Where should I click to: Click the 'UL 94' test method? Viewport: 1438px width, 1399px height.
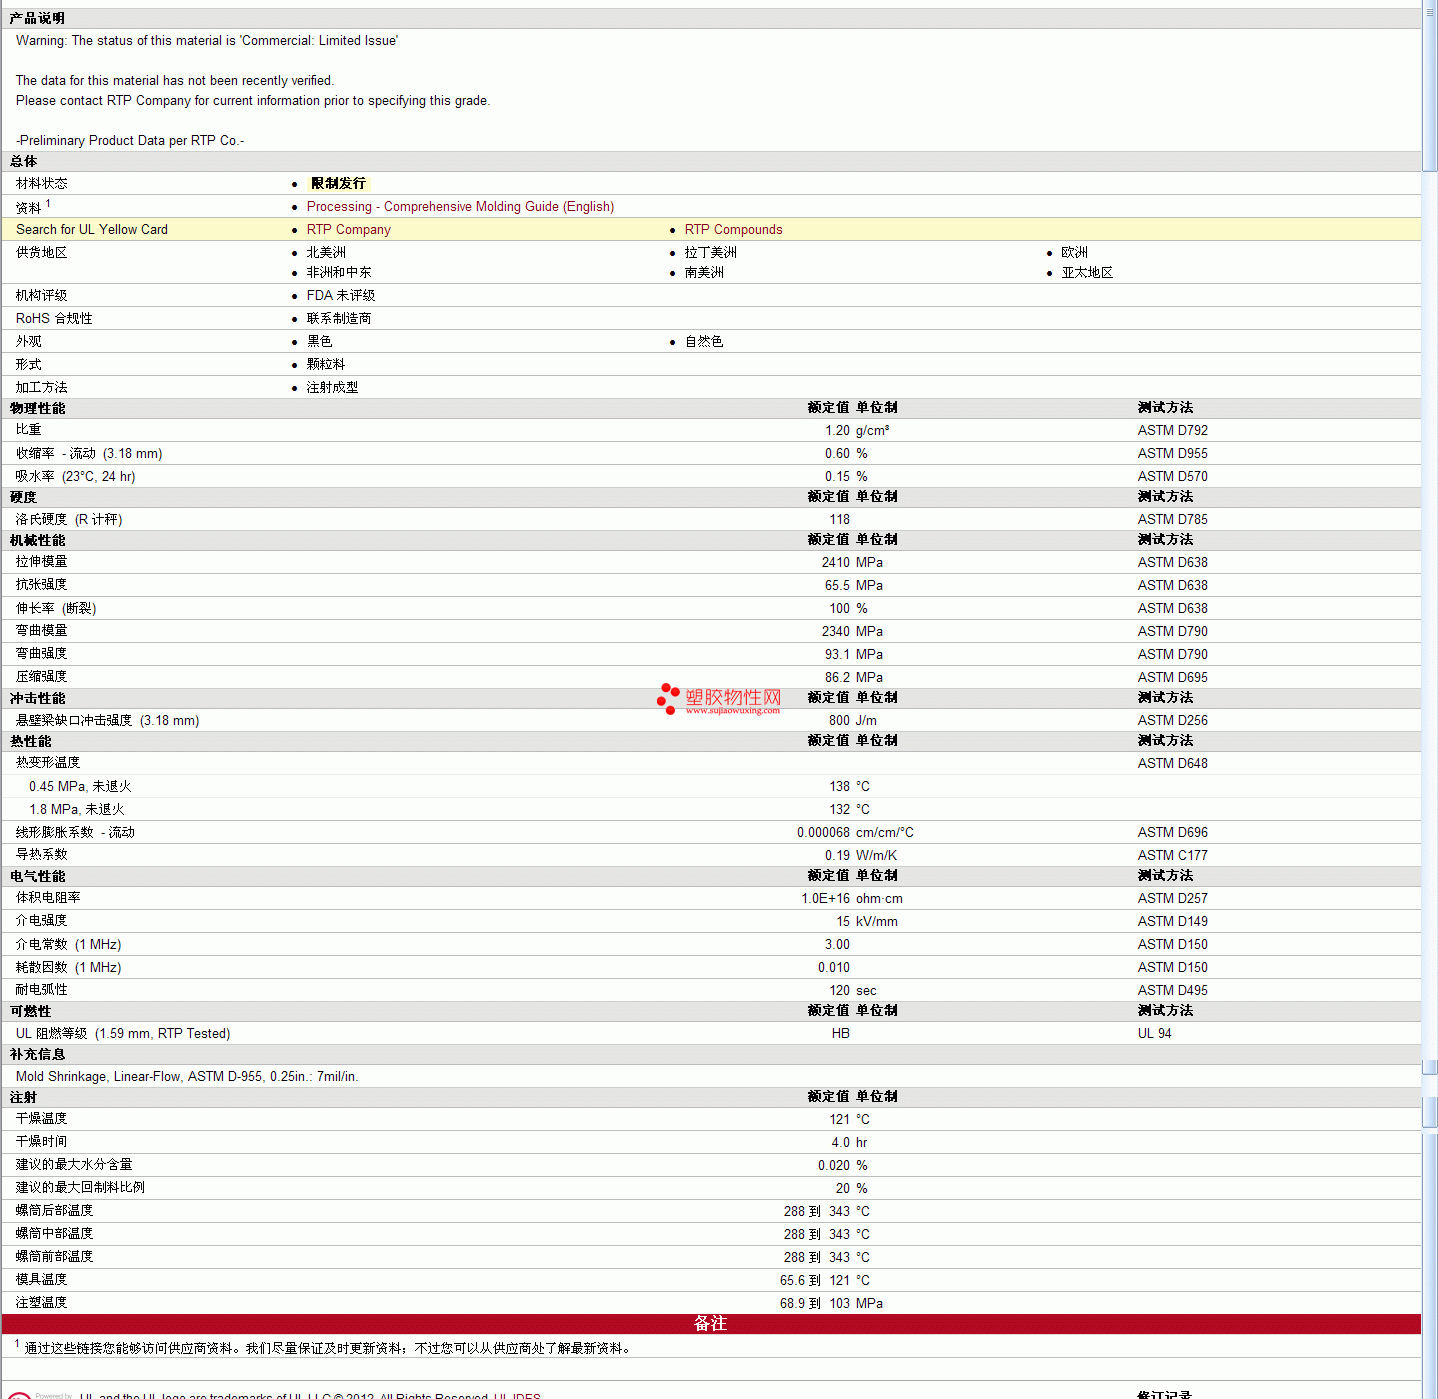(1155, 1034)
